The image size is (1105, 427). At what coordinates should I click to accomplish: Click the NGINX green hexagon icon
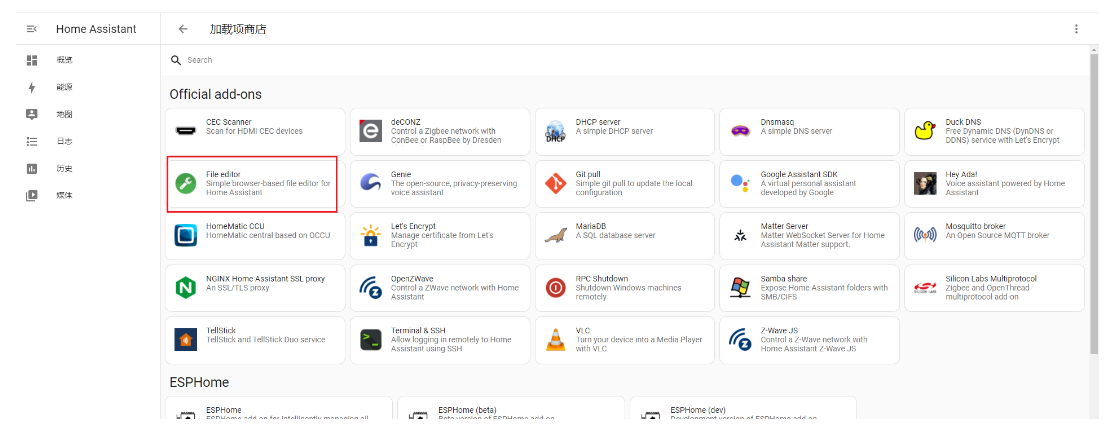185,287
